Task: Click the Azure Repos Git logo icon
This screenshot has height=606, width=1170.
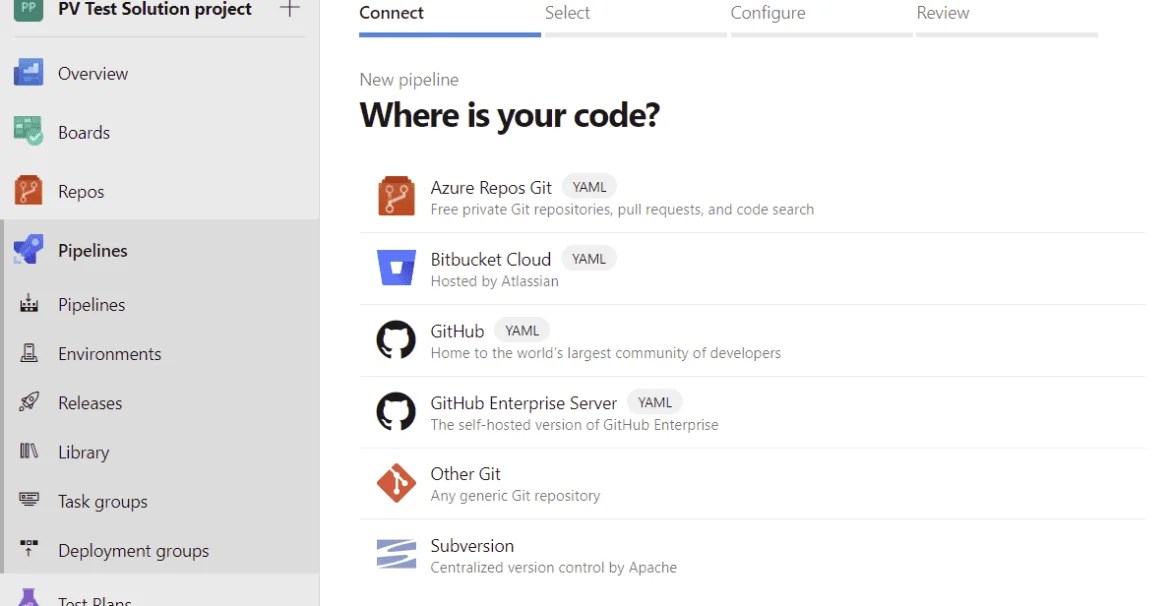Action: point(396,196)
